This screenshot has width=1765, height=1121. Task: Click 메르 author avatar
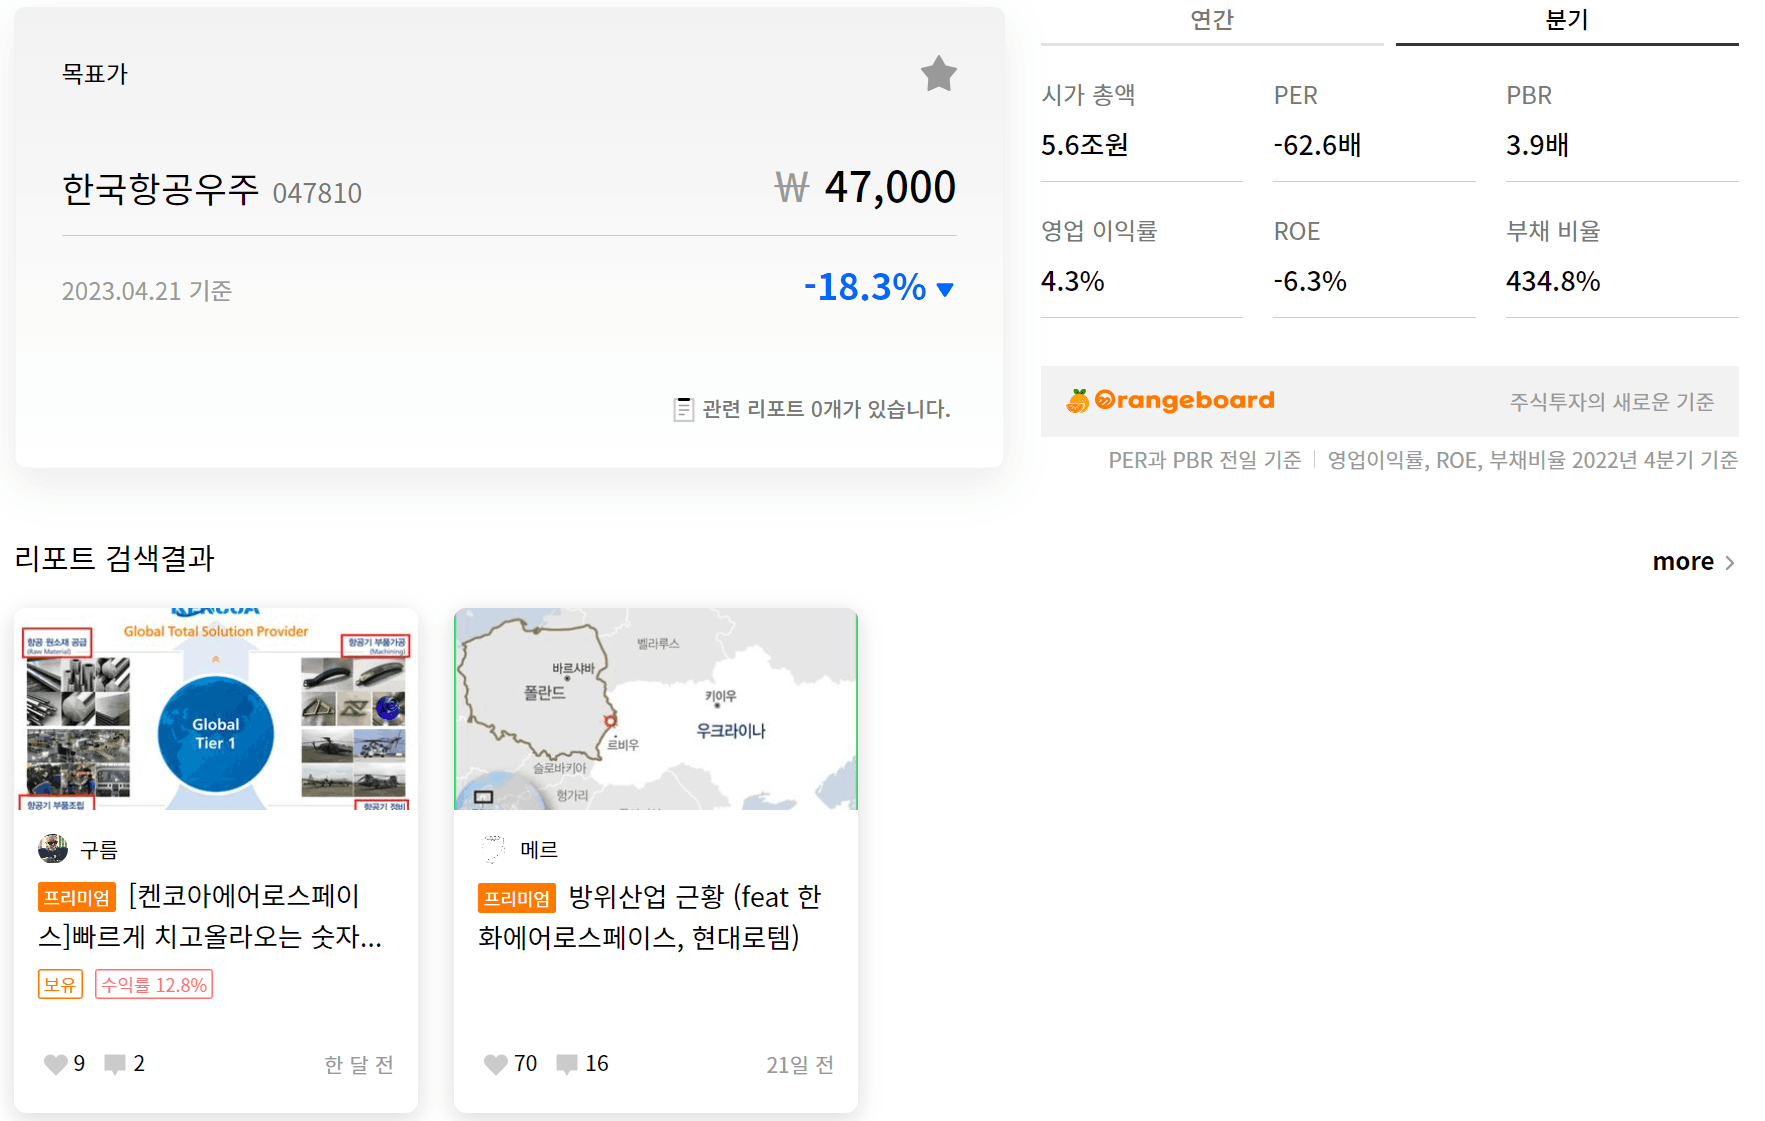tap(493, 849)
